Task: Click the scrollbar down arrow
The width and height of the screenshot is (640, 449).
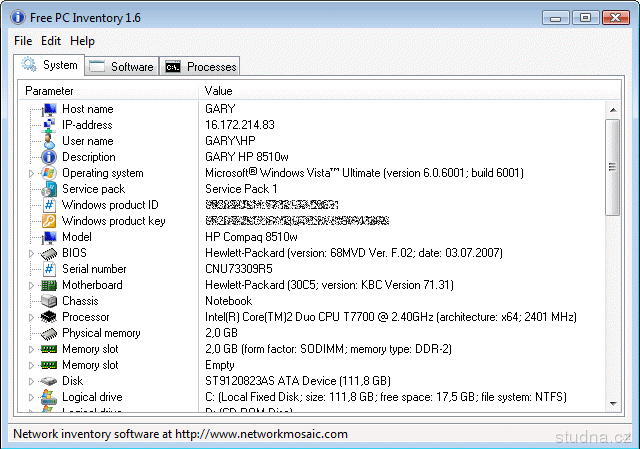Action: 613,404
